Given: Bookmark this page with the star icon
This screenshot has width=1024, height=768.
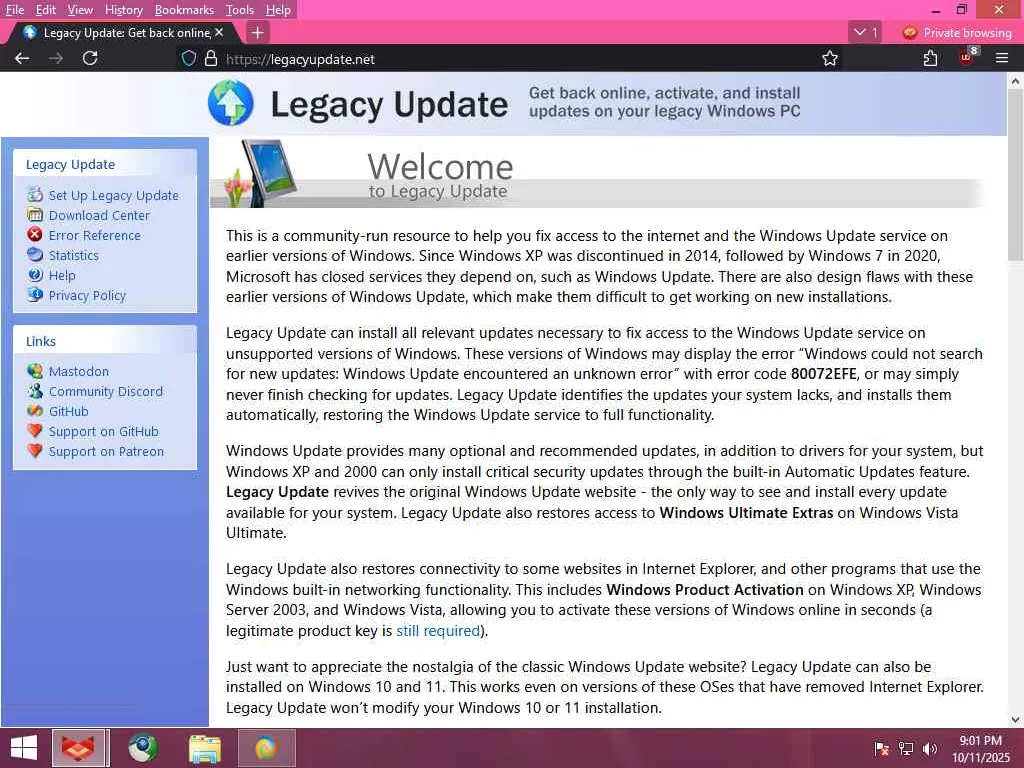Looking at the screenshot, I should [x=830, y=59].
